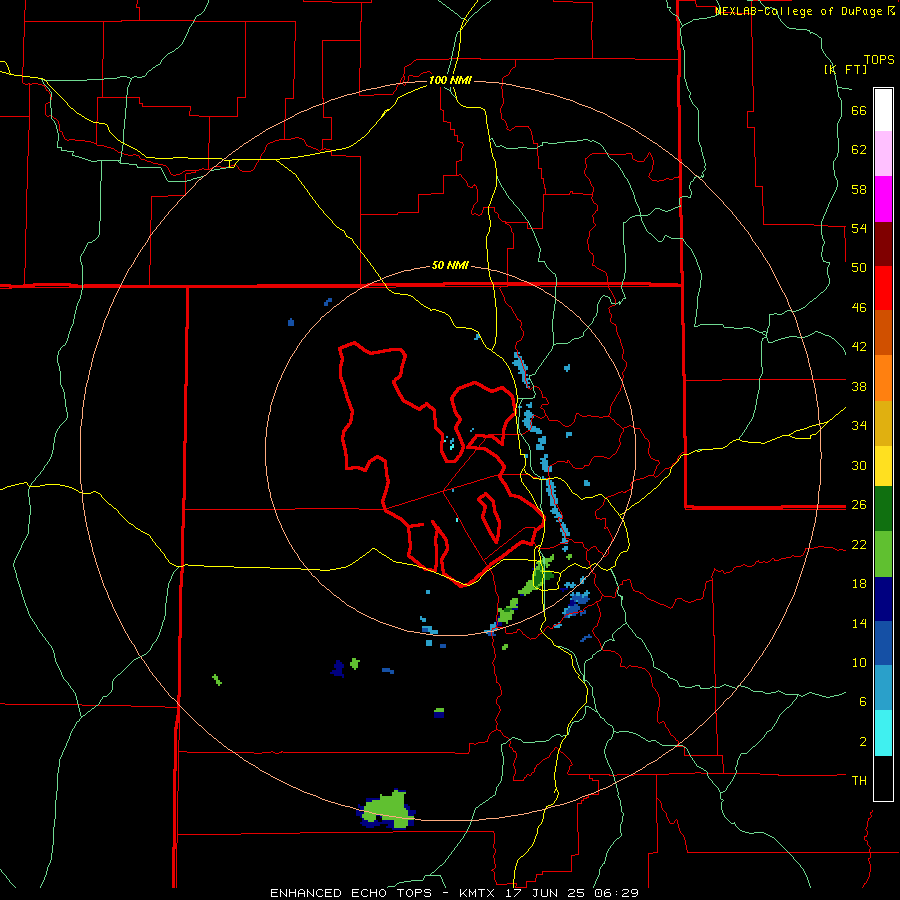Click the 'KMTX' station identifier in the caption

[x=476, y=893]
